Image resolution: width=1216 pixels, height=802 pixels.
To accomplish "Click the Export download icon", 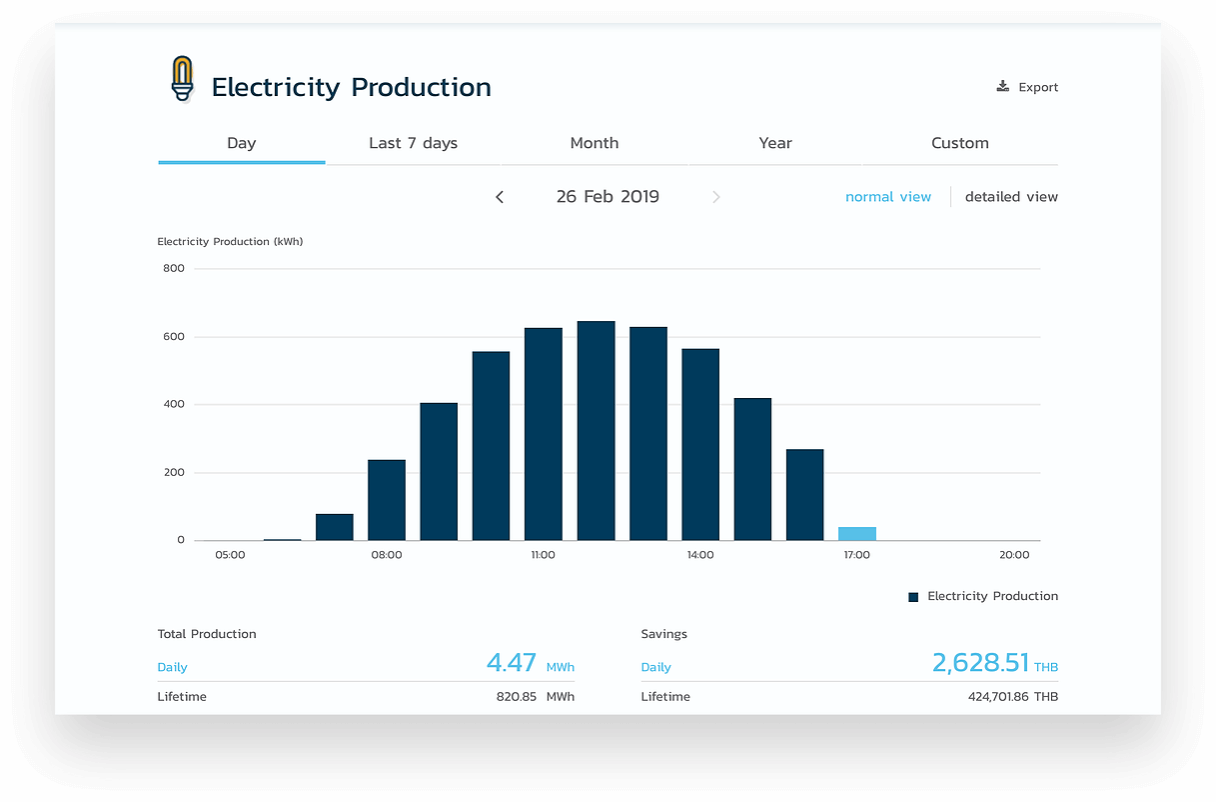I will tap(1001, 86).
